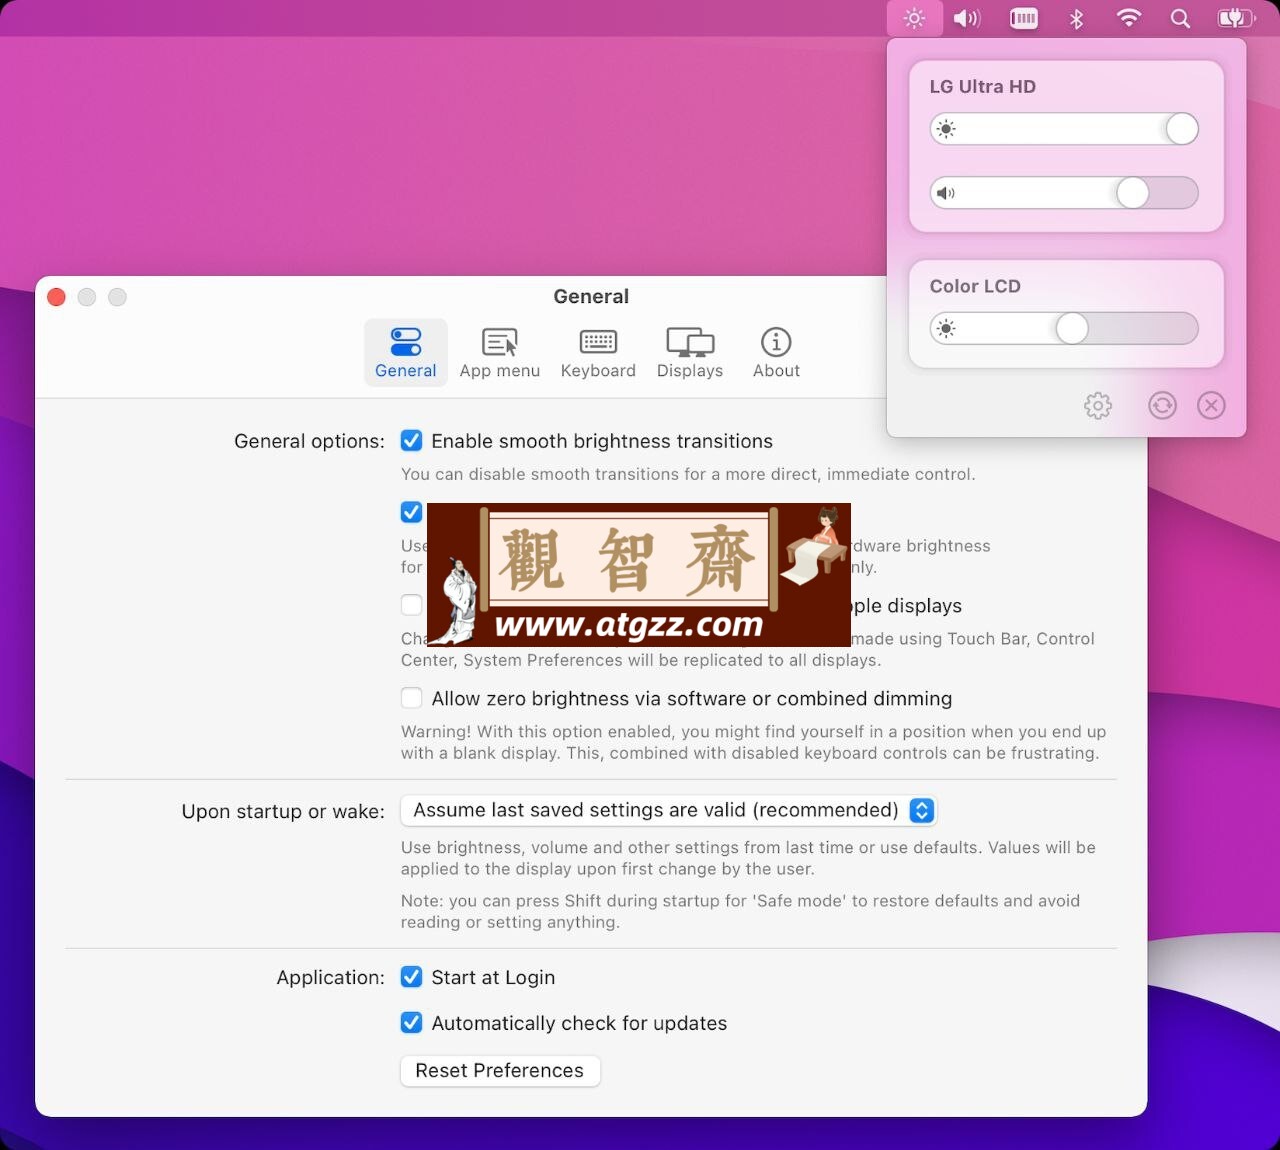Open preferences via popup gear icon
This screenshot has height=1150, width=1280.
coord(1098,405)
